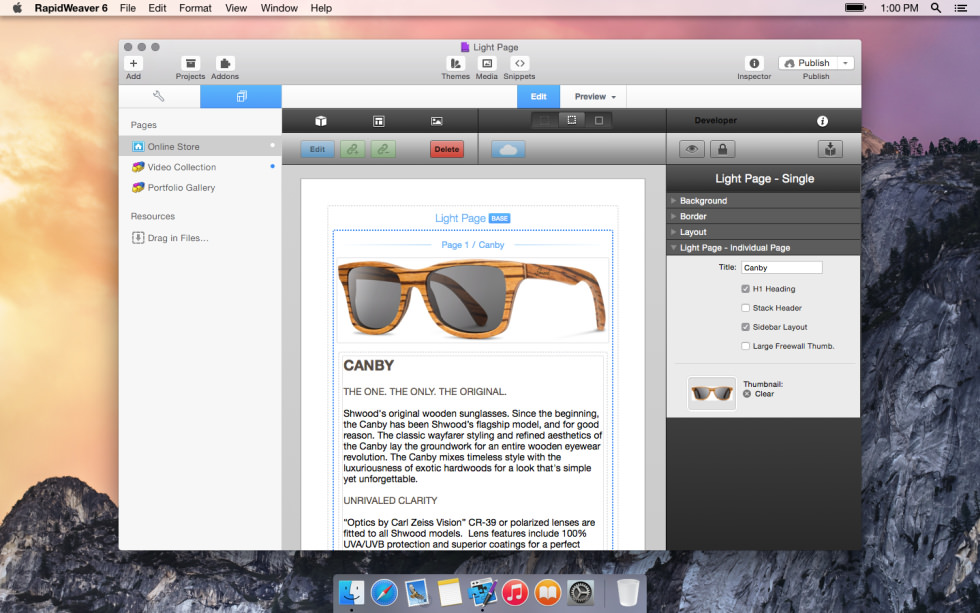Screen dimensions: 980x613
Task: Uncheck the H1 Heading checkbox
Action: tap(746, 289)
